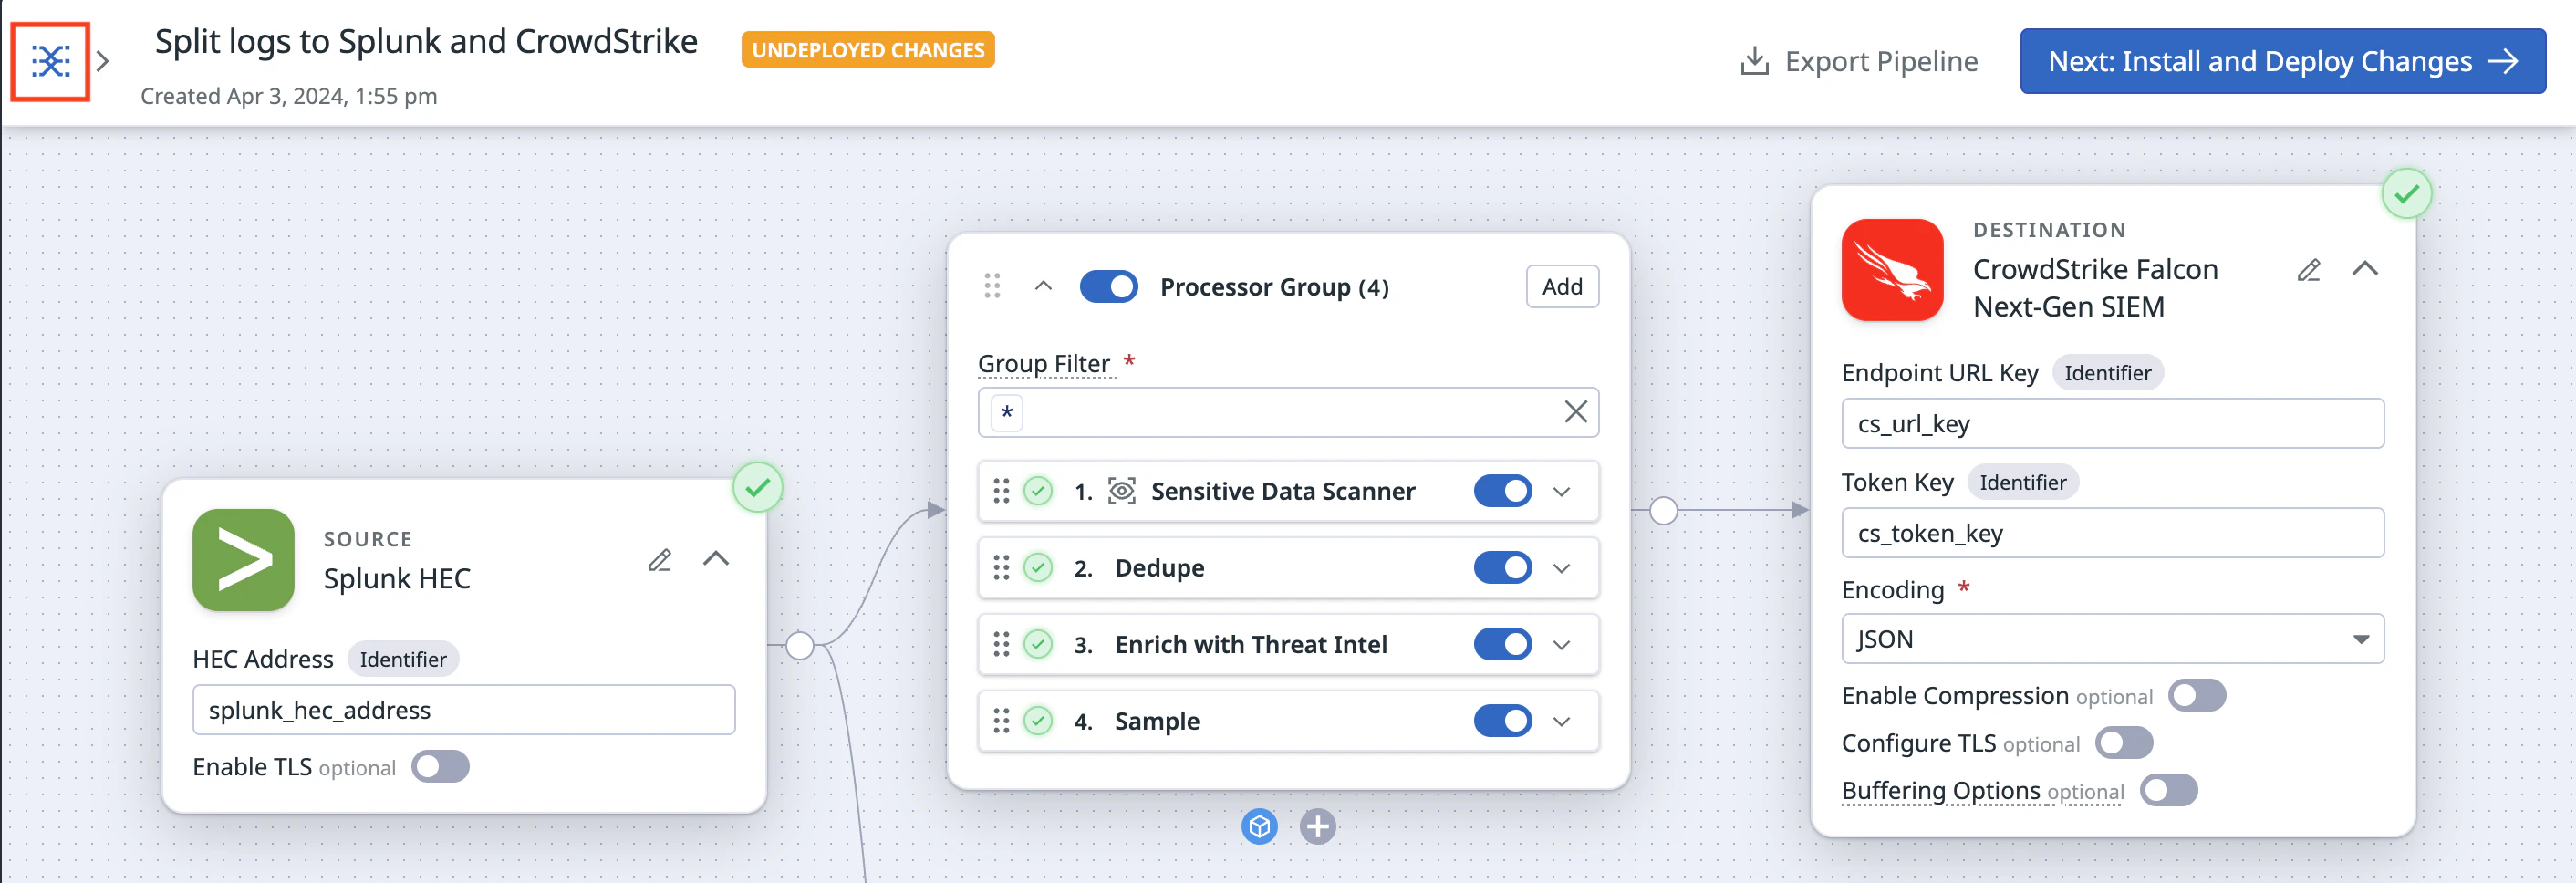Expand the Dedupe processor chevron
Screen dimensions: 2576x883
click(1561, 568)
